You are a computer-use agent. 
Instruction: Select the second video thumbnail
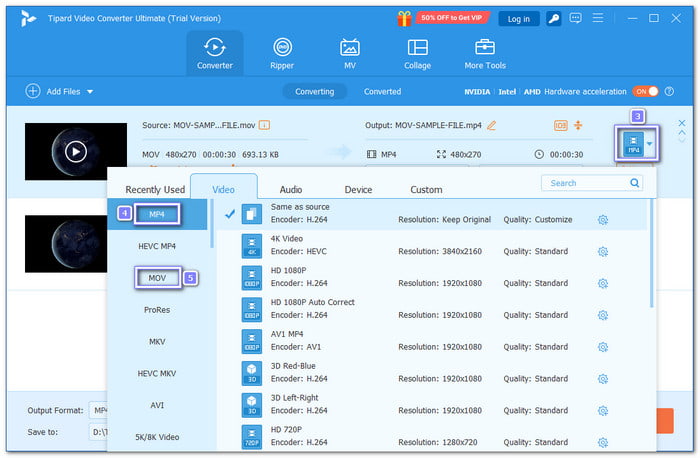coord(66,244)
